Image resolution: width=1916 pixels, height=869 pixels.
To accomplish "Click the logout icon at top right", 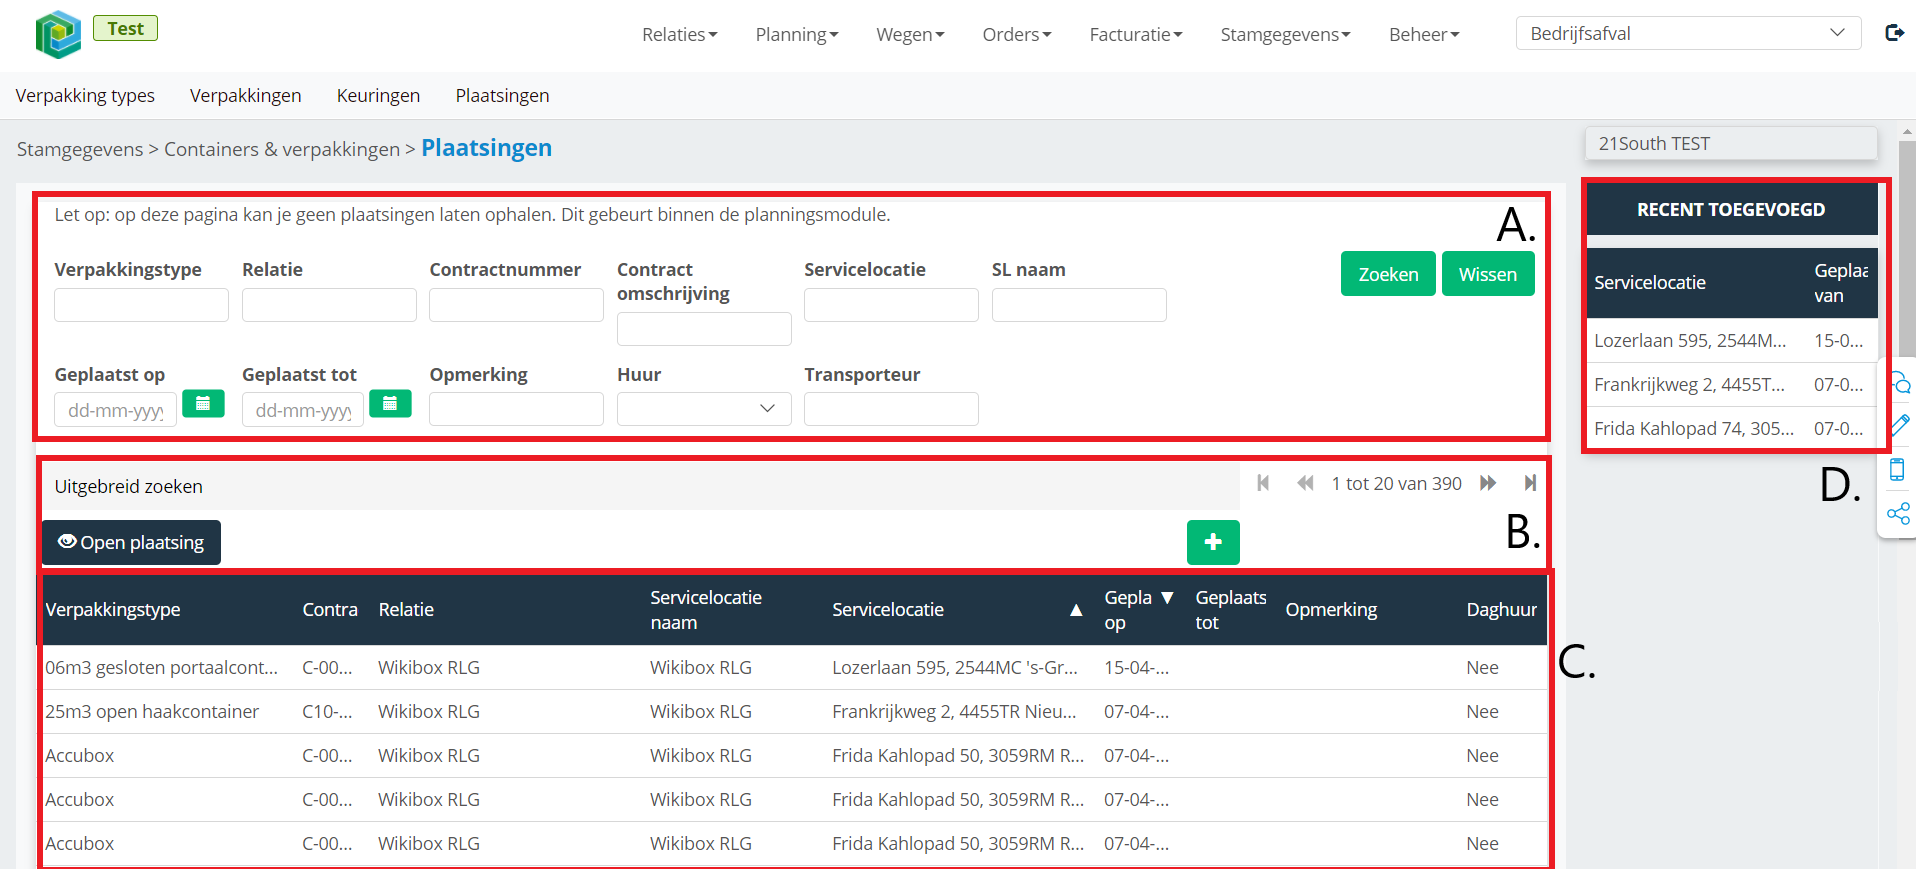I will (x=1894, y=33).
